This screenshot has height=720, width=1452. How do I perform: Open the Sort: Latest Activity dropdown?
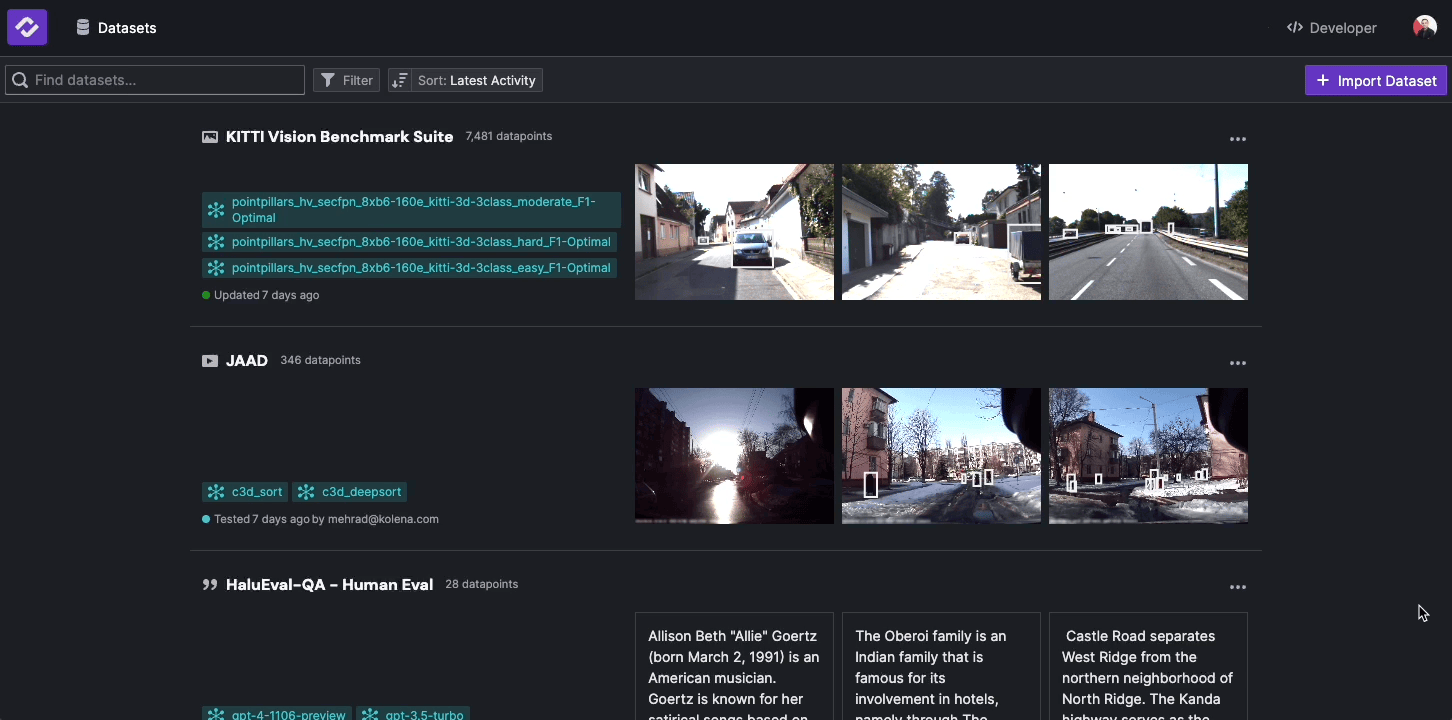point(464,80)
